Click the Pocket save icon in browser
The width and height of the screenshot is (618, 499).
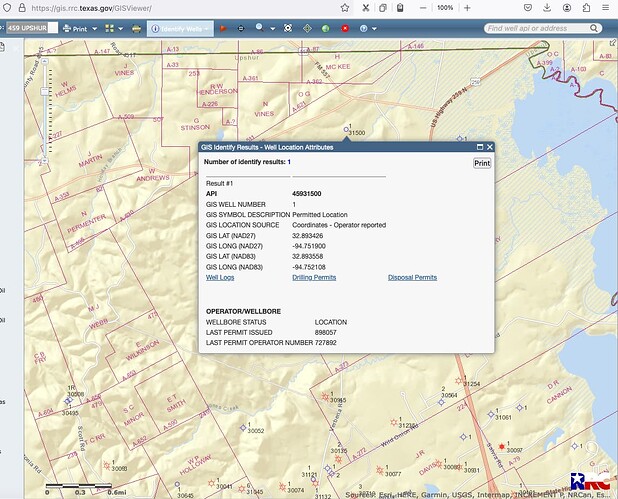tap(528, 8)
